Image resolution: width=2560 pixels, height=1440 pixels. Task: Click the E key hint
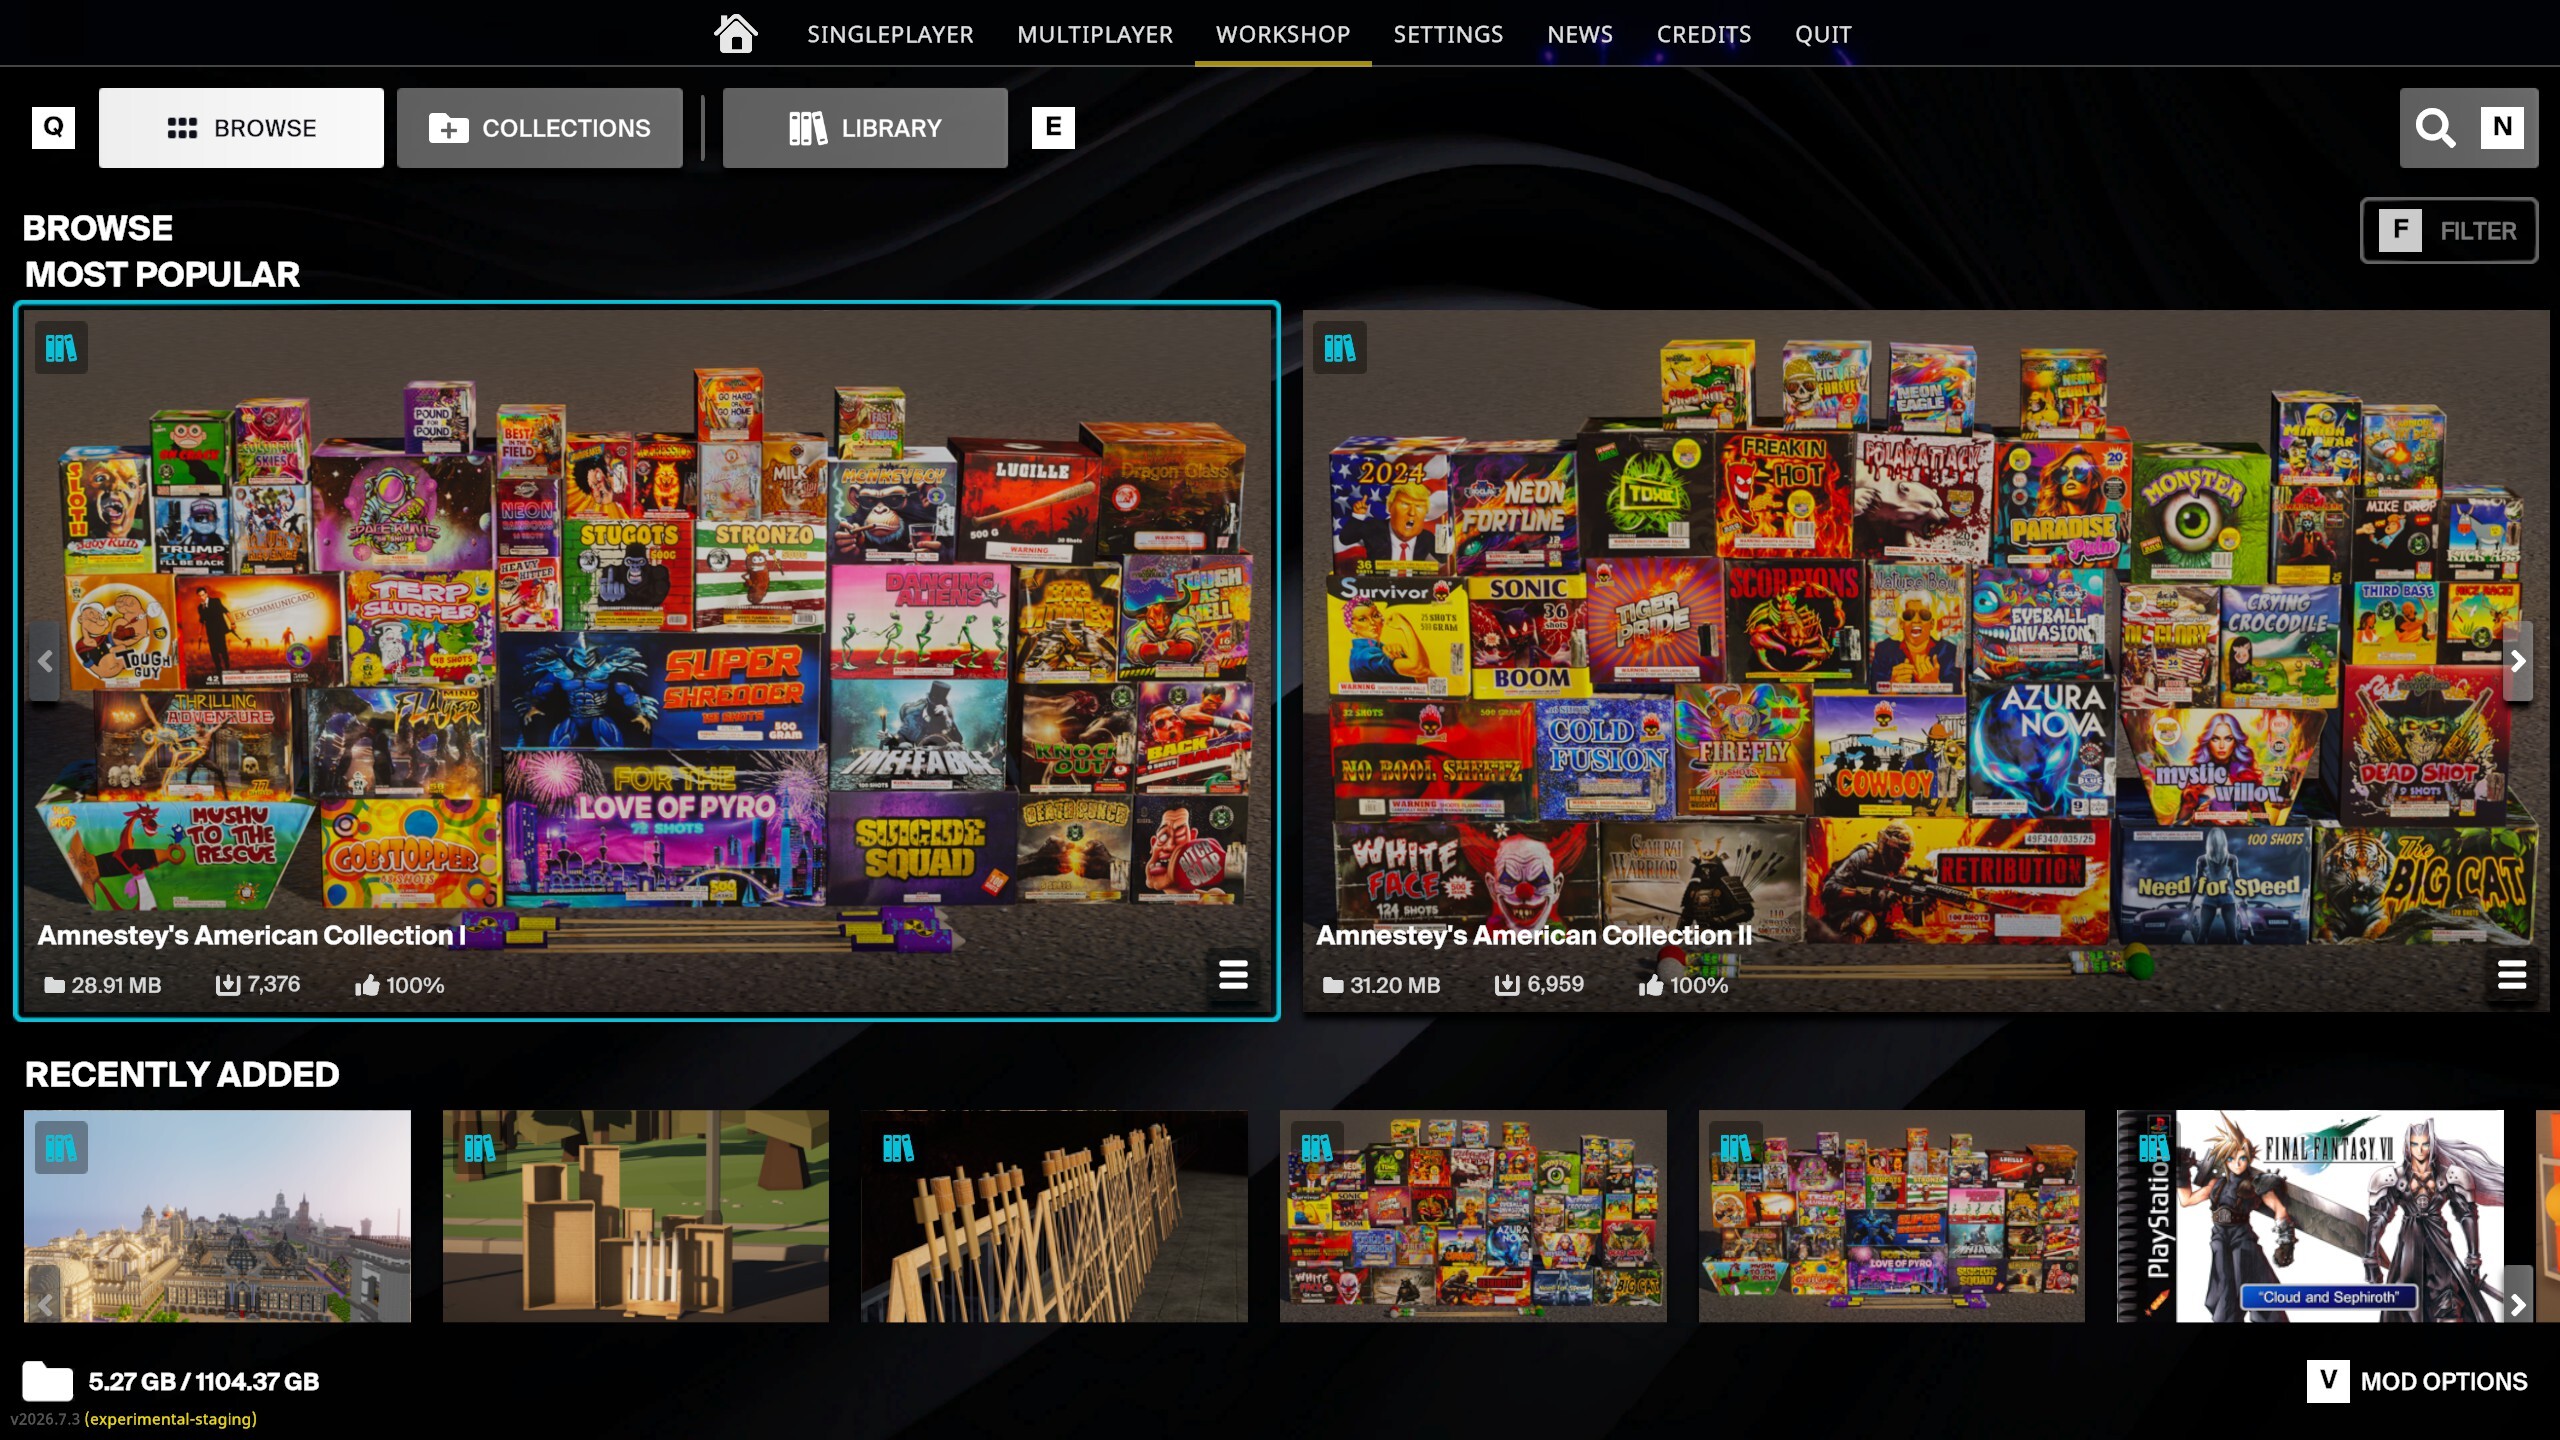click(x=1053, y=127)
